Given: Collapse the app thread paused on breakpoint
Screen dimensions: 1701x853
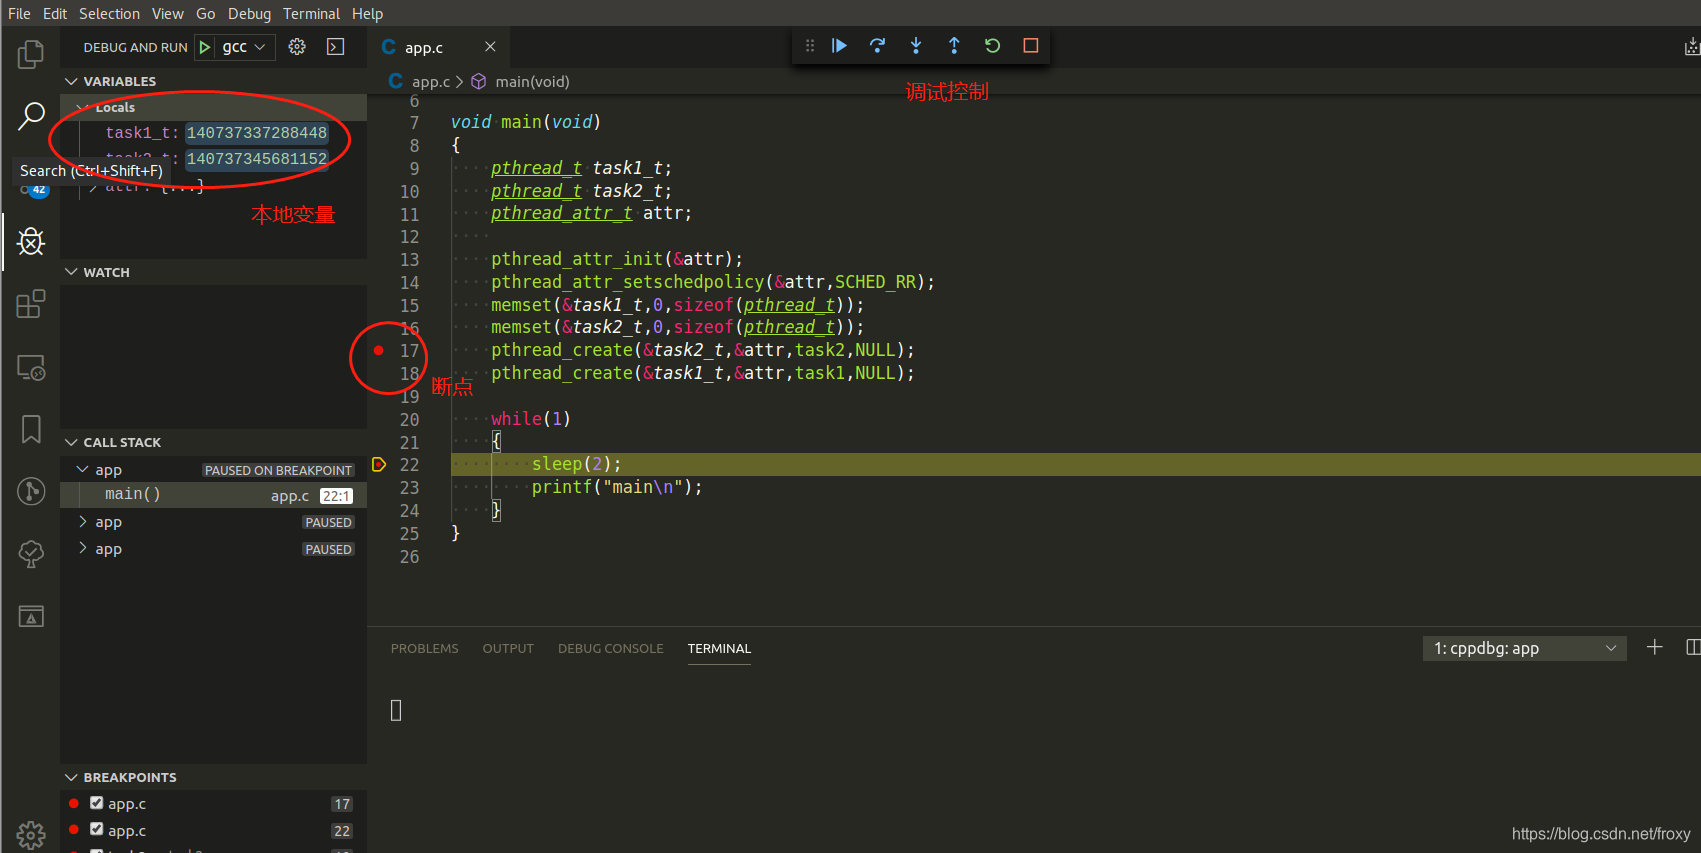Looking at the screenshot, I should tap(83, 469).
